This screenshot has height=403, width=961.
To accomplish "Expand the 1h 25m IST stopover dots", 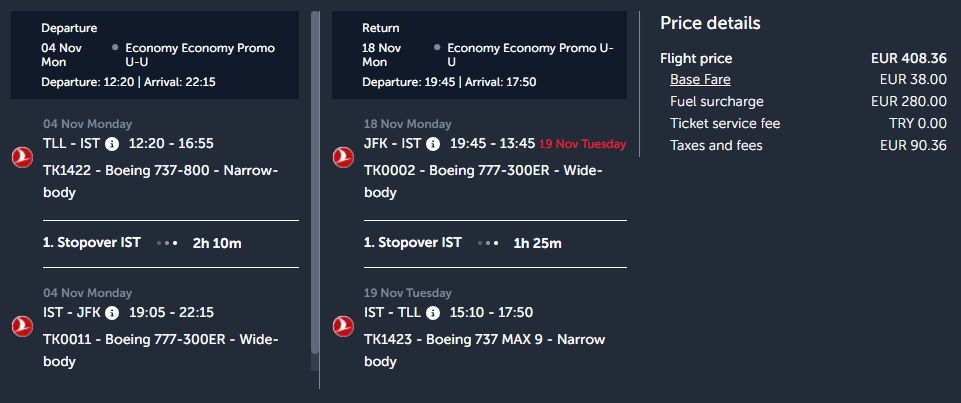I will [x=489, y=243].
